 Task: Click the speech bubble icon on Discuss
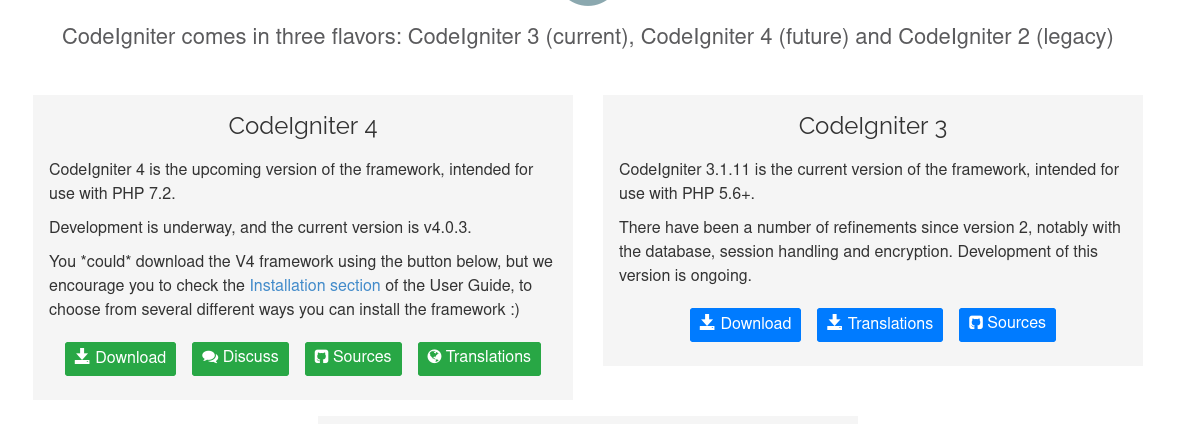pyautogui.click(x=210, y=357)
